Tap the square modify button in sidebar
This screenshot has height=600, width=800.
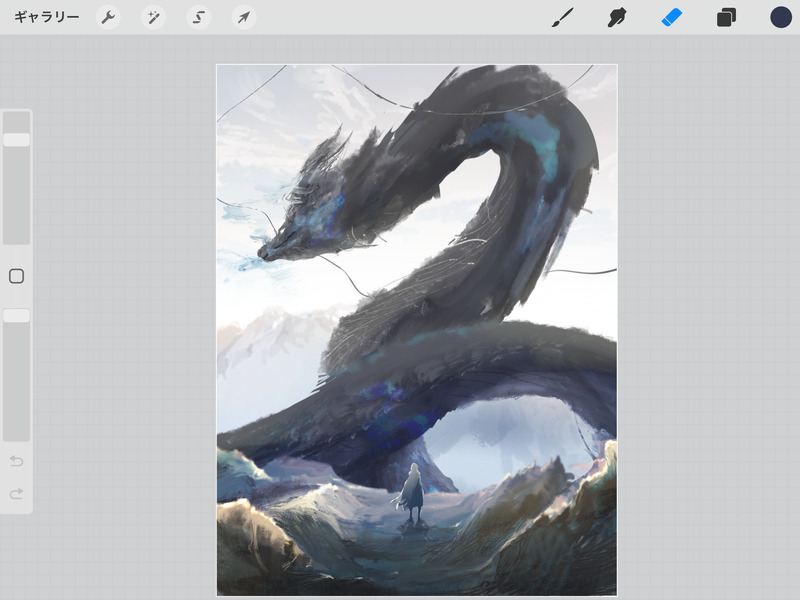pos(16,276)
